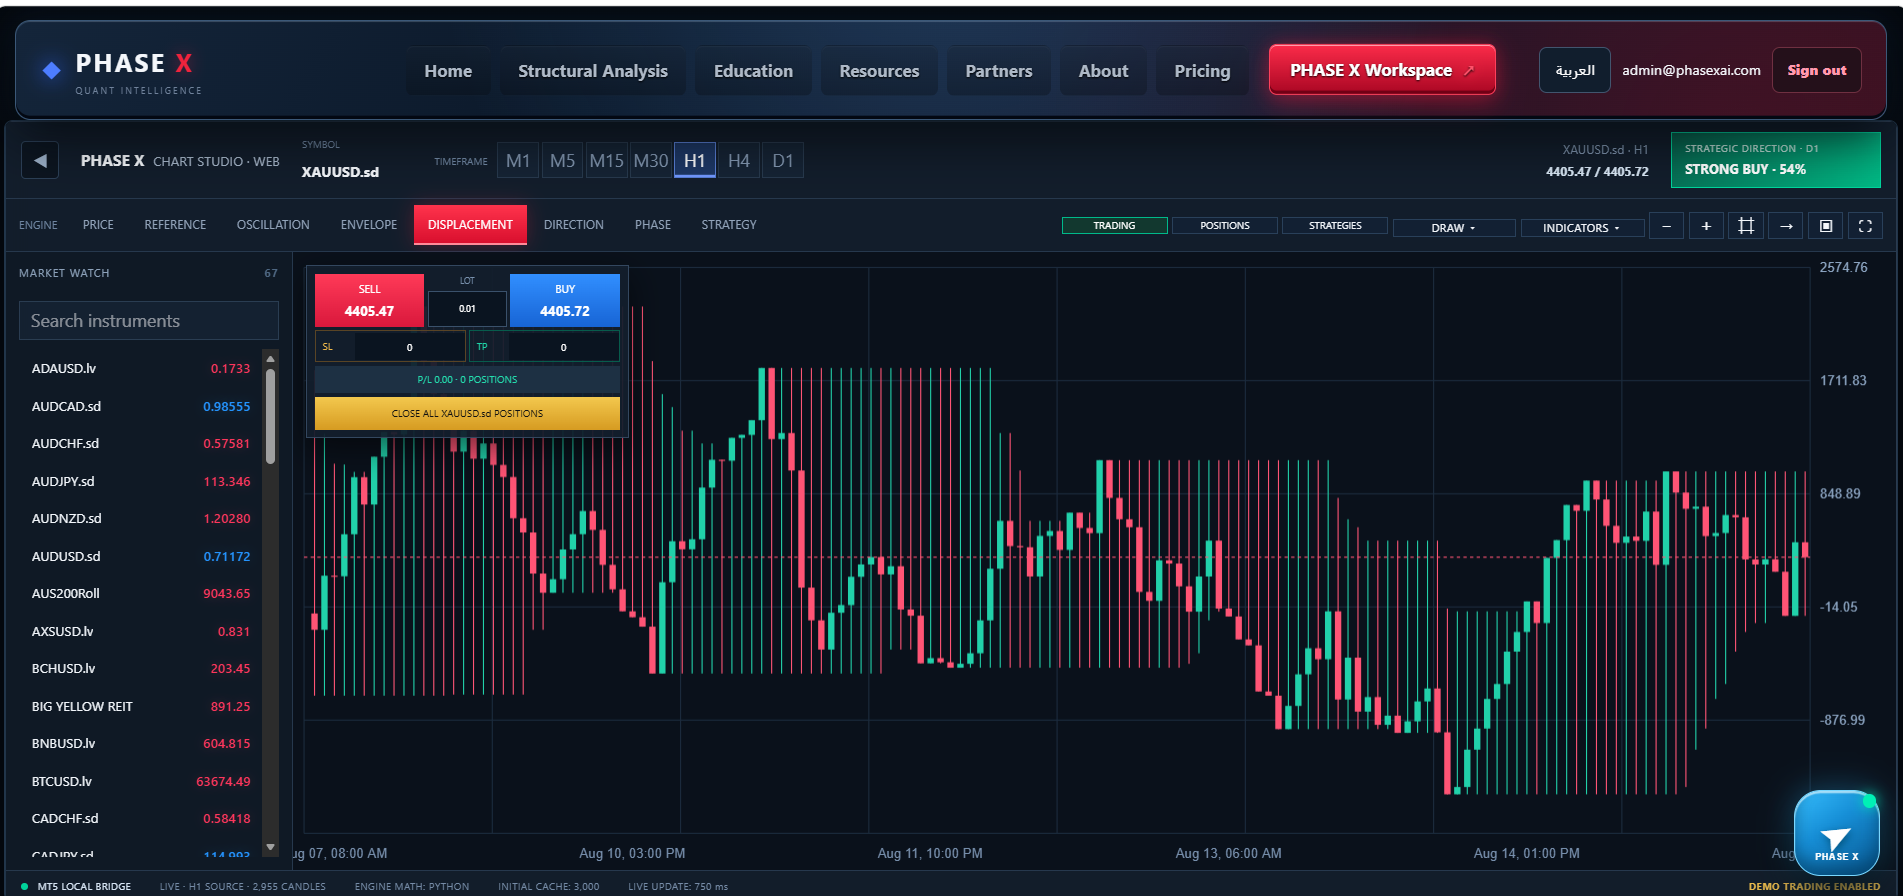Select BNBUSD.lv in market watch

tap(140, 744)
